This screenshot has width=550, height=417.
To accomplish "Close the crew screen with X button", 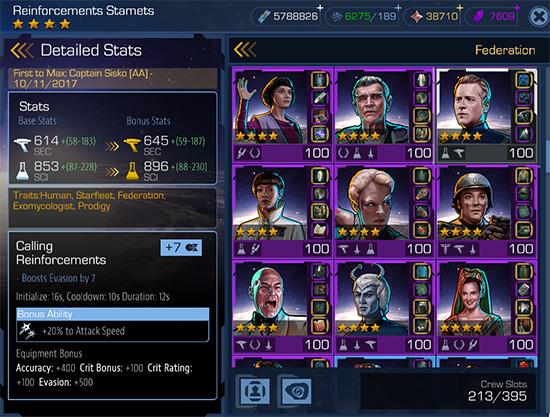I will pyautogui.click(x=538, y=16).
